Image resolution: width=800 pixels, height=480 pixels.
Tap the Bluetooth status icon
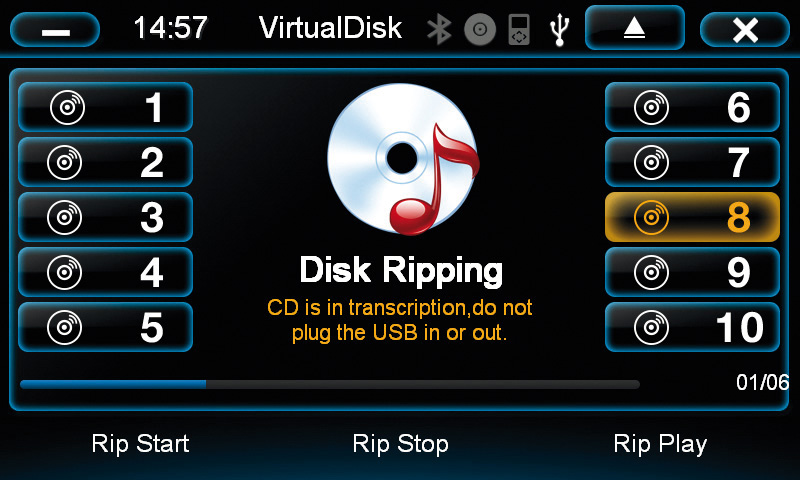tap(439, 29)
